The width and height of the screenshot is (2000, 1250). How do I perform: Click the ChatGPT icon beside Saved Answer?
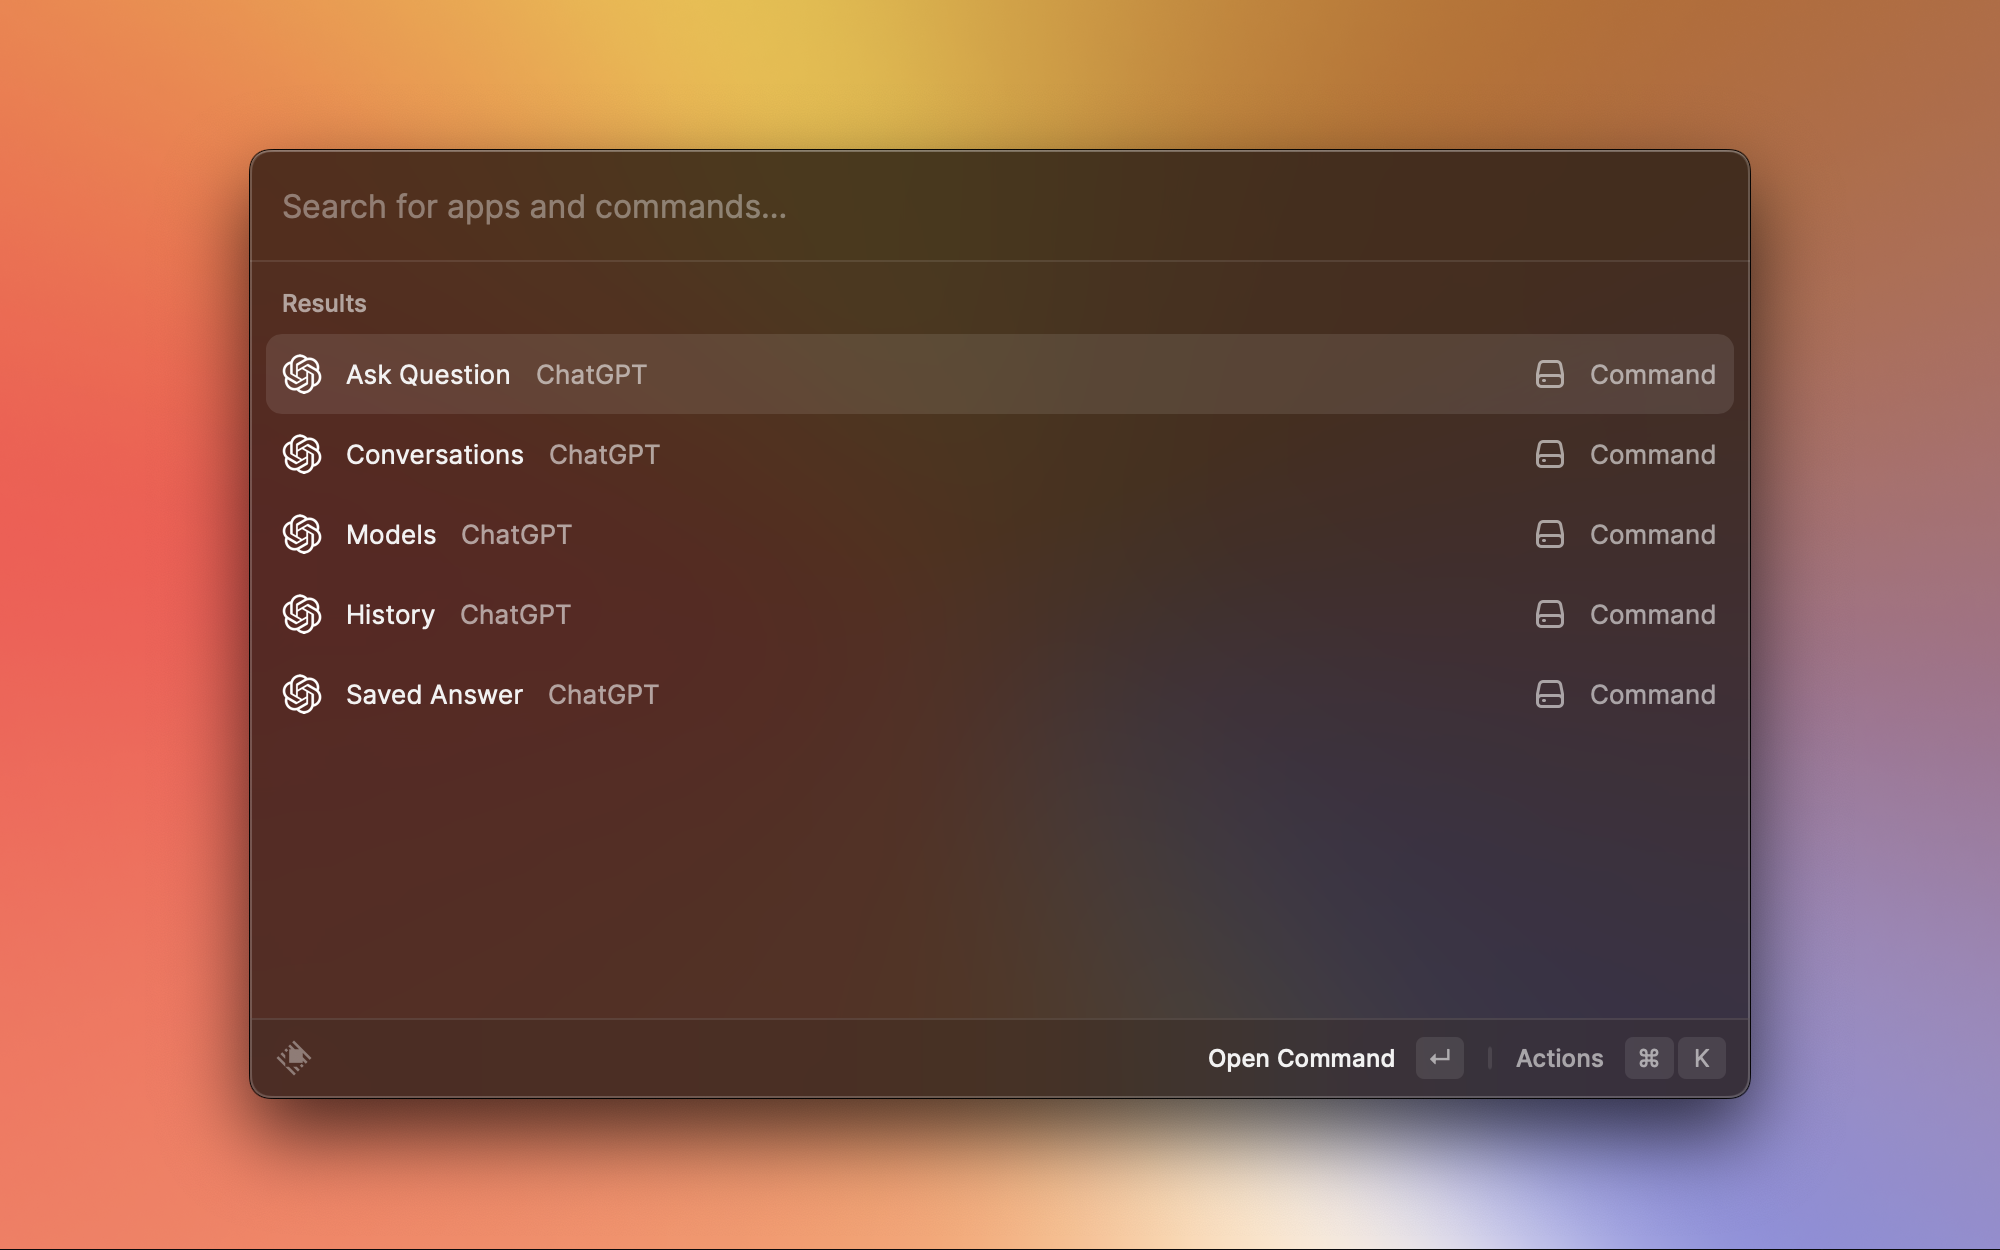click(302, 694)
